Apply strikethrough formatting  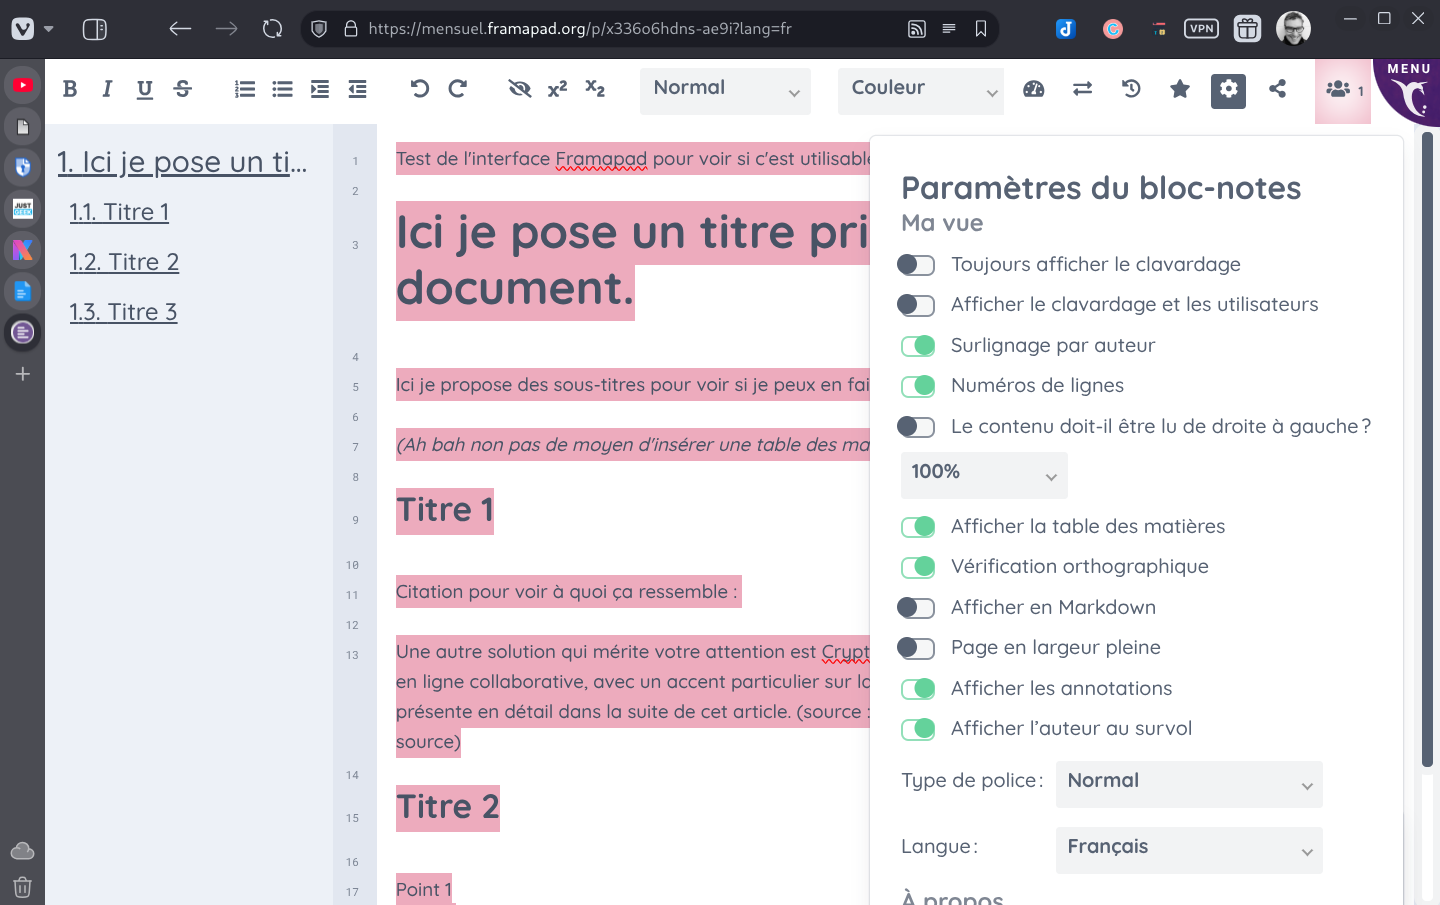coord(182,89)
